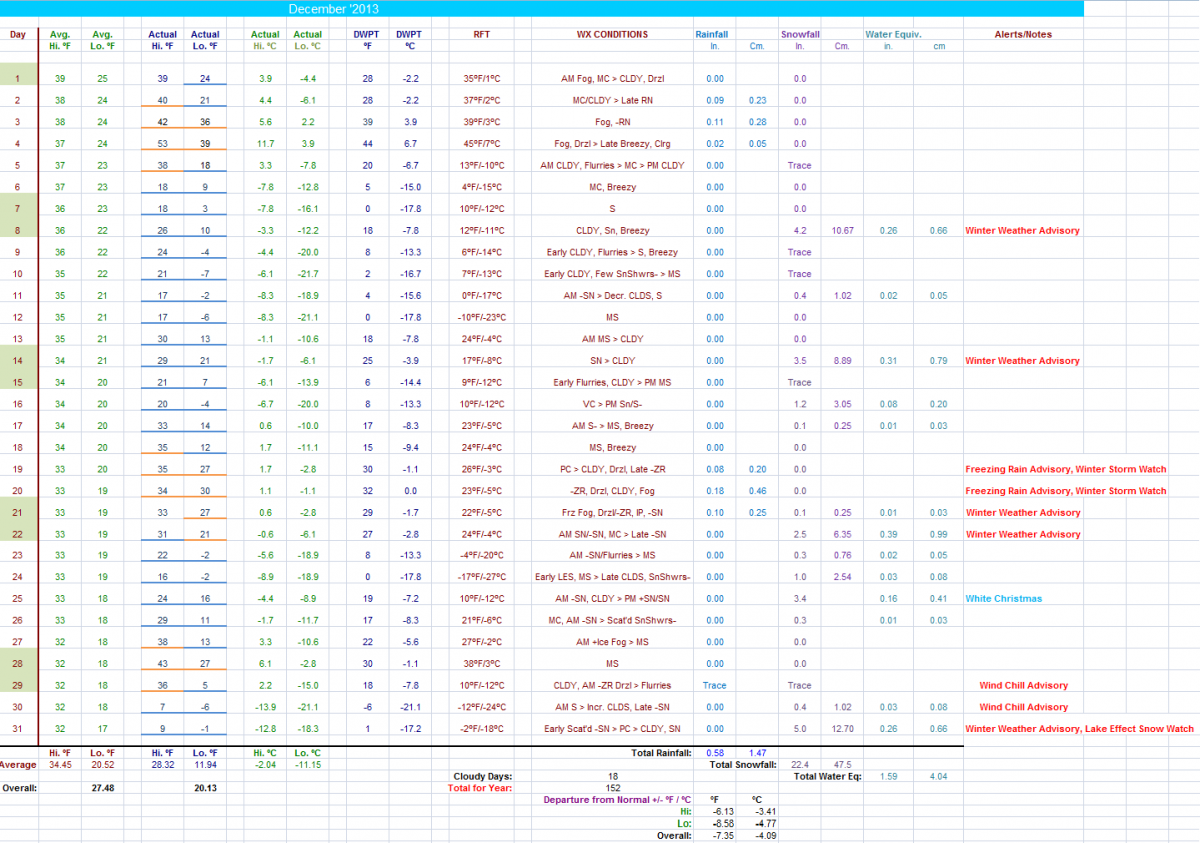Select the green-highlighted Day 14 cell

coord(18,360)
